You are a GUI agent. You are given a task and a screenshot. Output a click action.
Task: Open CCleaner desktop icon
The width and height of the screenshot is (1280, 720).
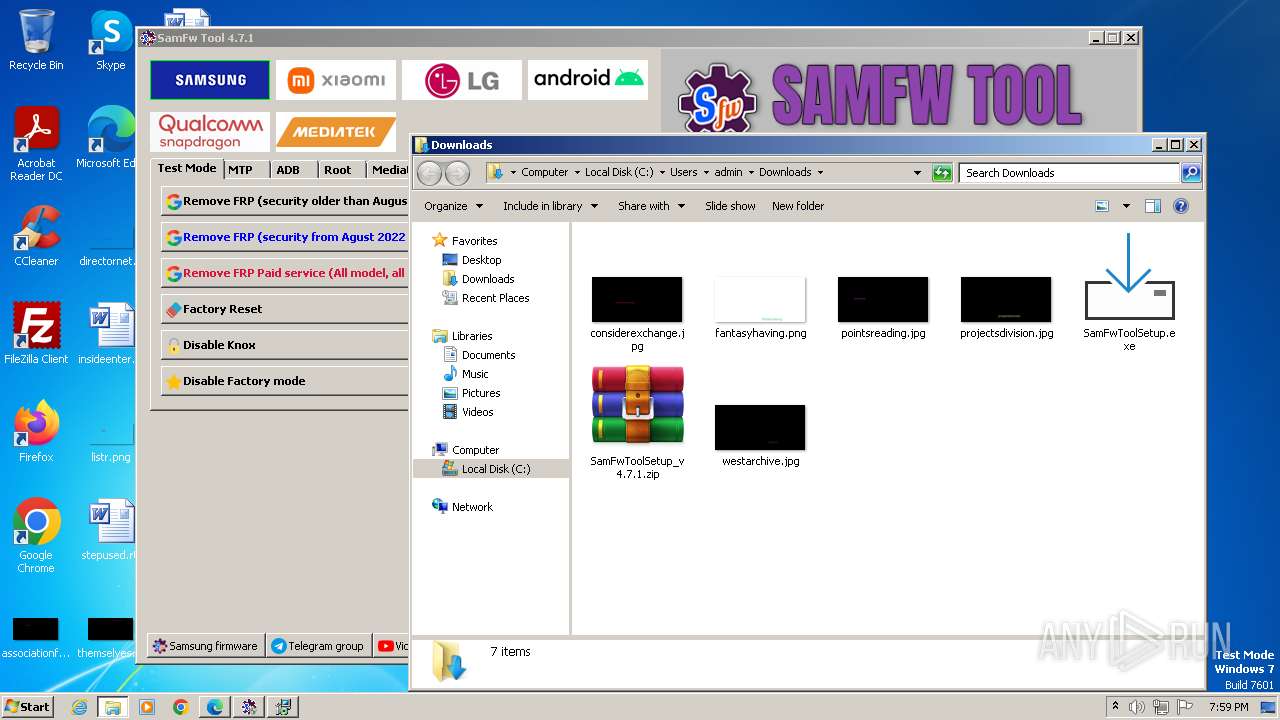point(36,236)
